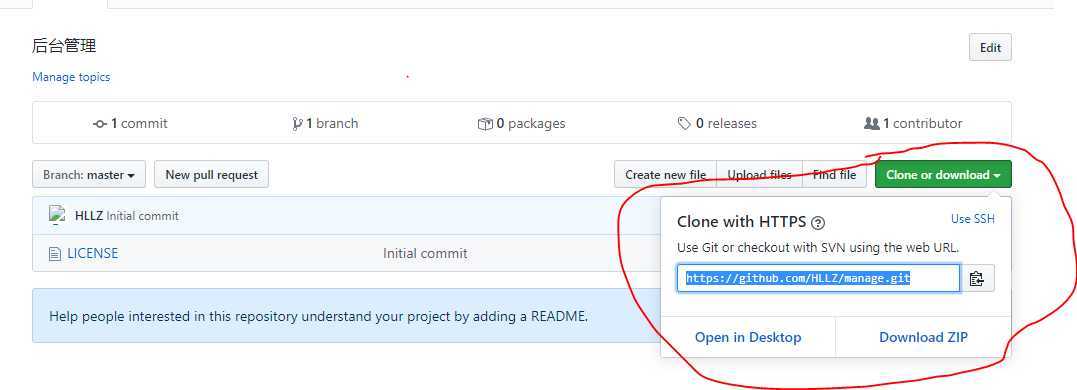Select the clone URL text field
This screenshot has width=1077, height=390.
[818, 278]
